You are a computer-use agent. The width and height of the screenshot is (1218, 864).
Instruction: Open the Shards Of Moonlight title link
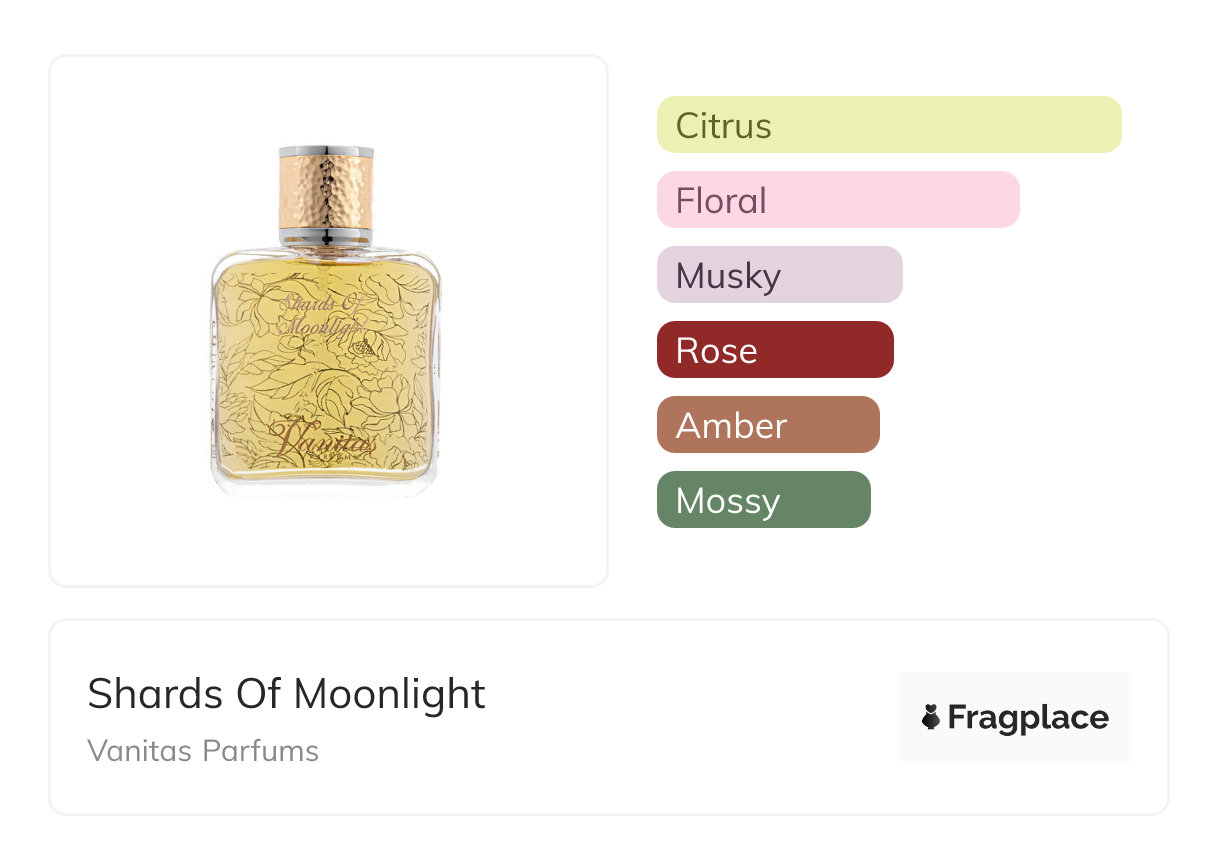point(286,693)
